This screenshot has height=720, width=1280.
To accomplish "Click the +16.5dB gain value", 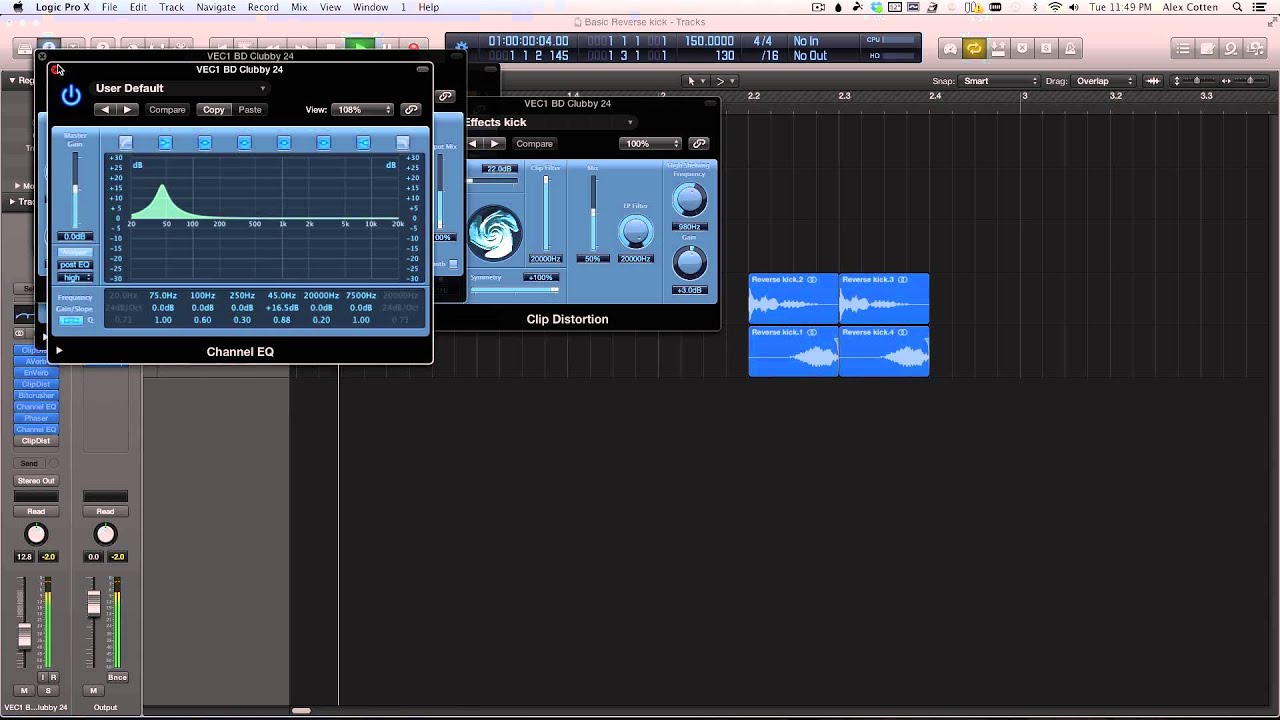I will pos(282,308).
